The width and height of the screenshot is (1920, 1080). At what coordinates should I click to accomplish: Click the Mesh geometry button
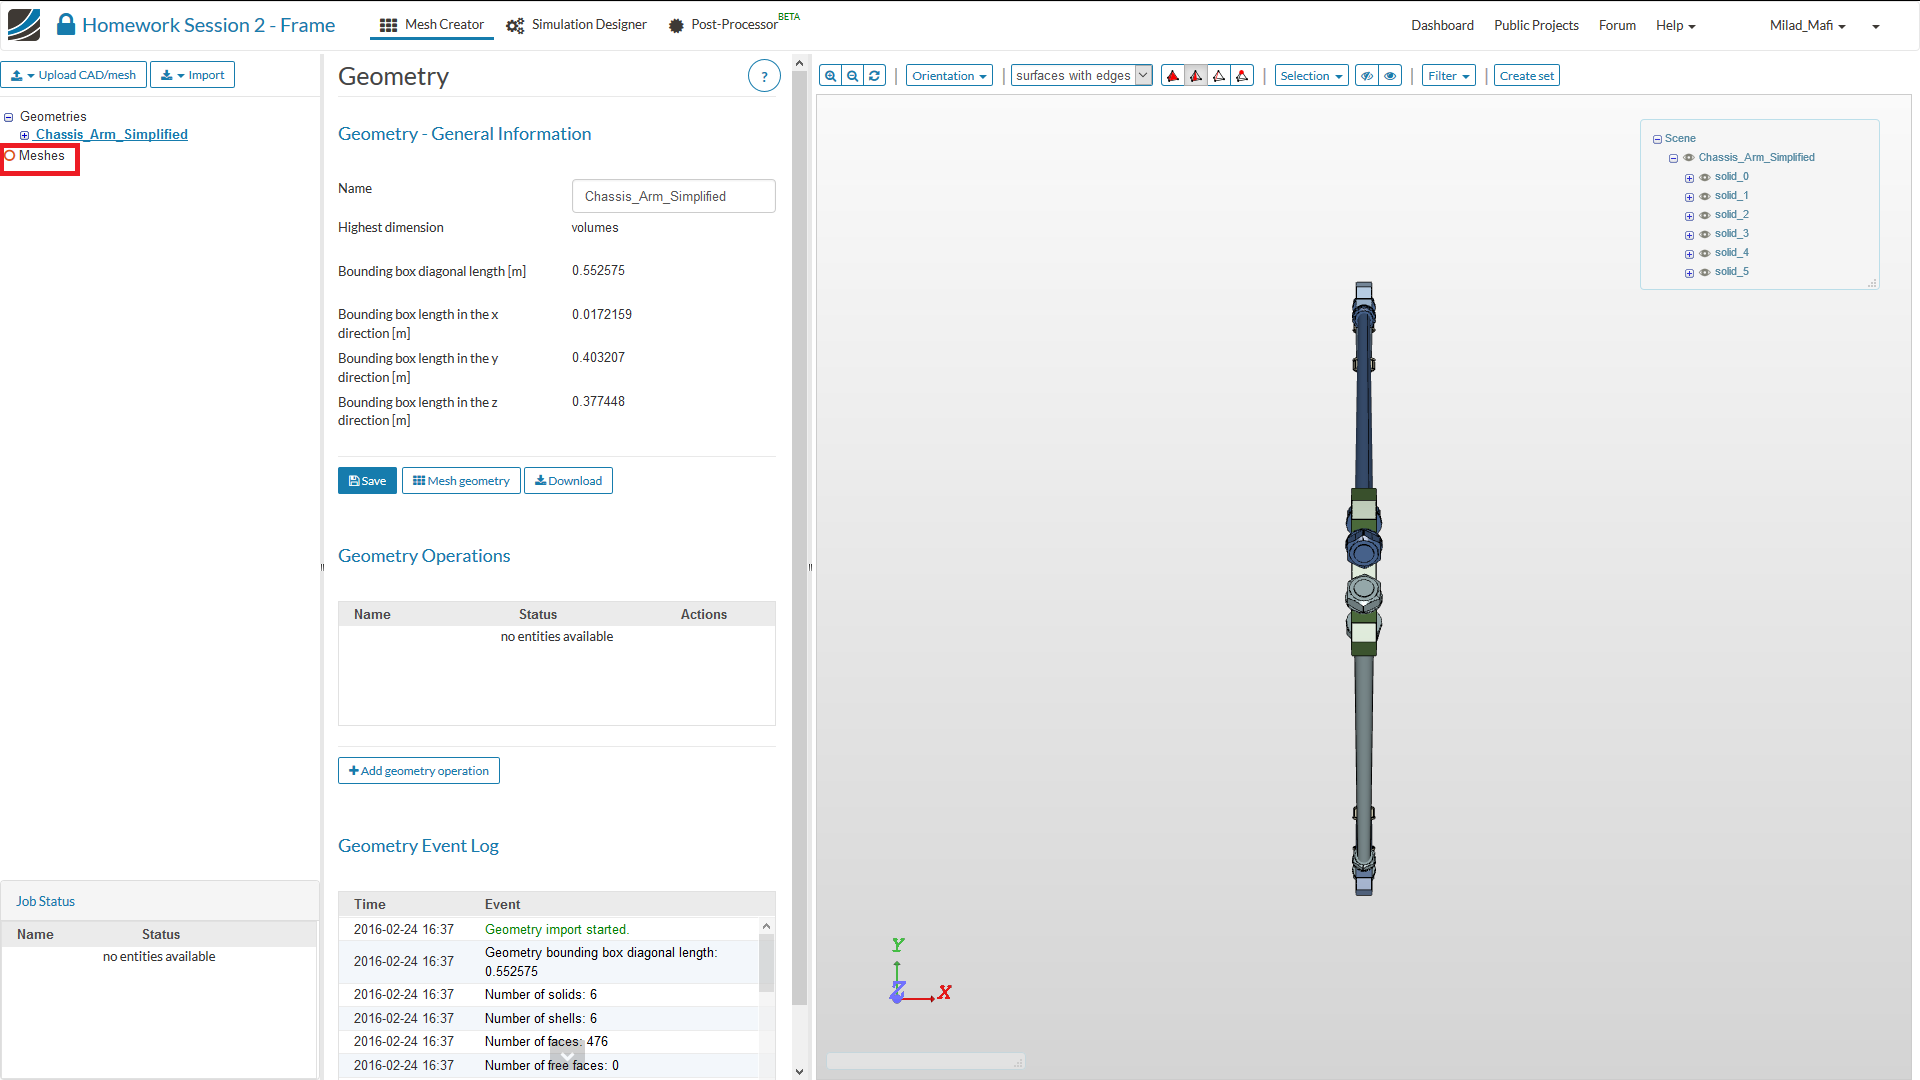click(461, 481)
